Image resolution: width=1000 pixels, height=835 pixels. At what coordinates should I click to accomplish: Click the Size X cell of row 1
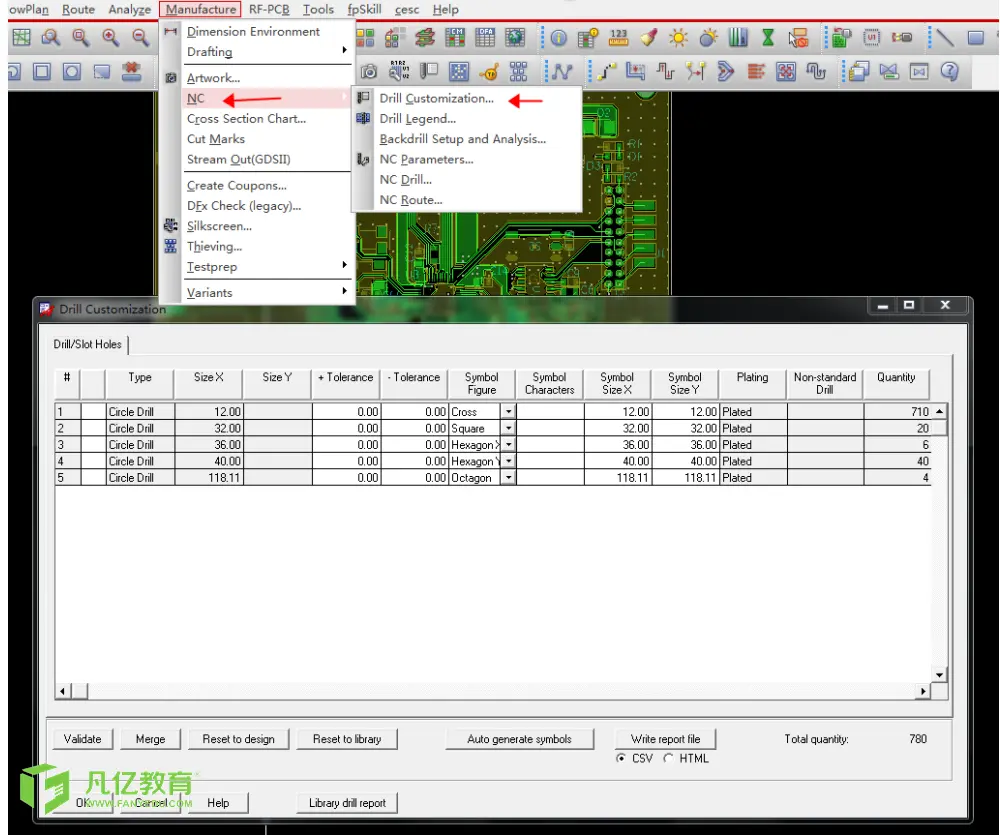point(209,412)
